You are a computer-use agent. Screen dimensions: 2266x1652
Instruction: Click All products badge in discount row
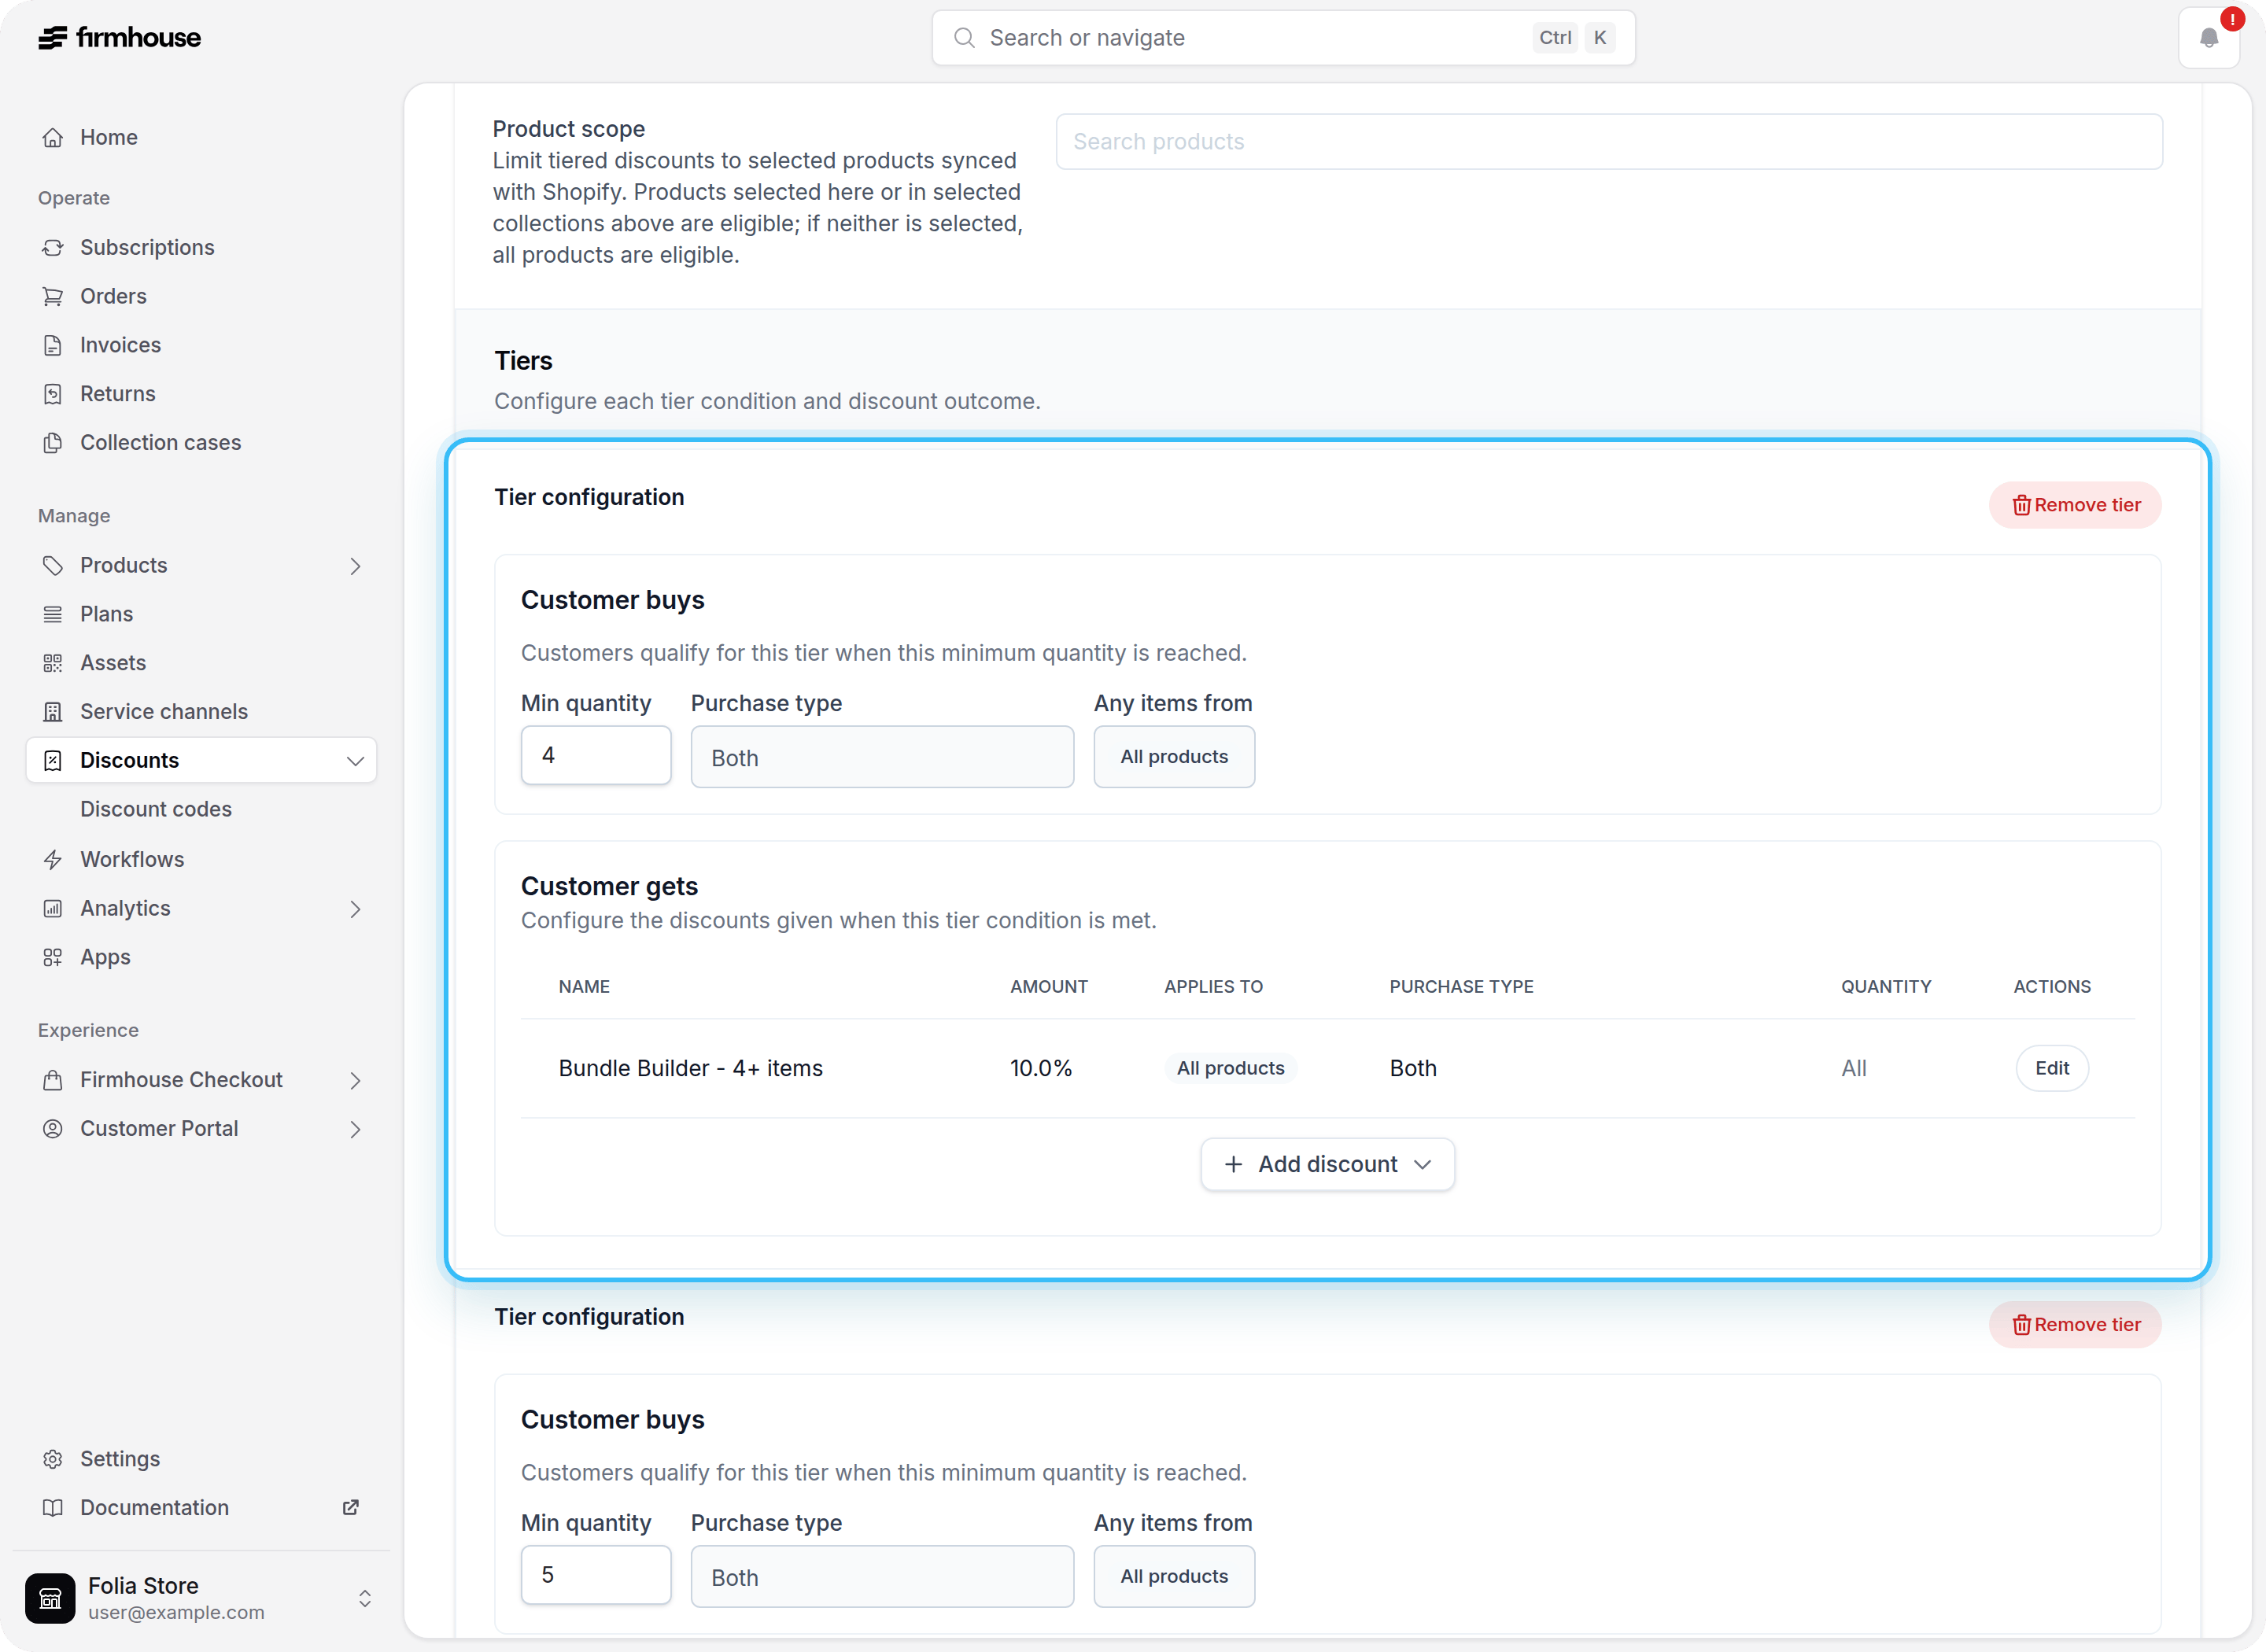1230,1068
